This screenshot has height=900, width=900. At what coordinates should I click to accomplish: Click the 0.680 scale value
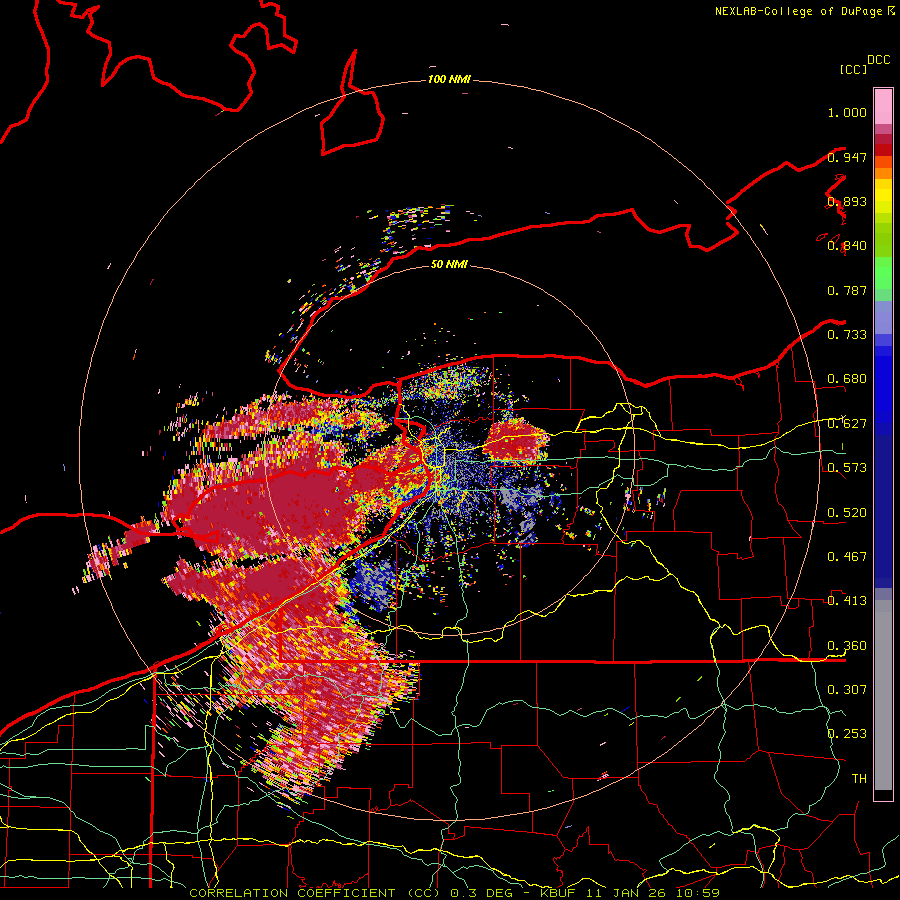[x=847, y=379]
